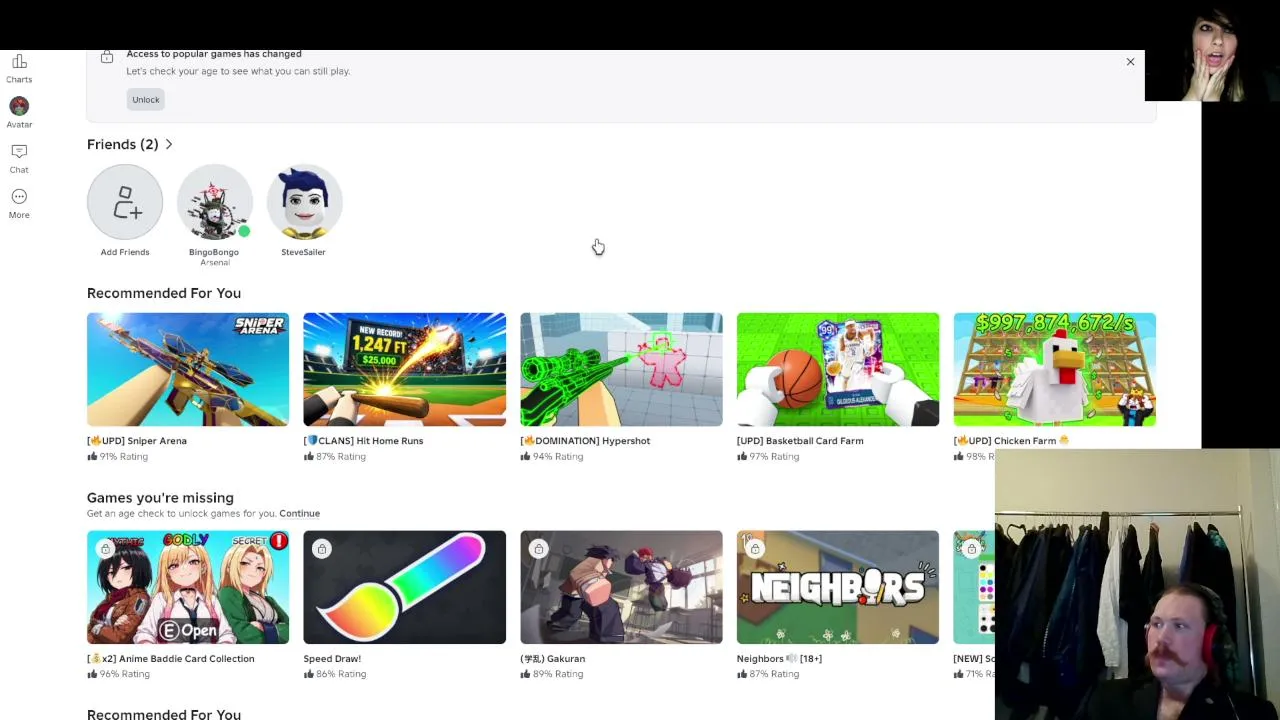Click the '91% Rating' text
1280x720 pixels.
tap(124, 457)
